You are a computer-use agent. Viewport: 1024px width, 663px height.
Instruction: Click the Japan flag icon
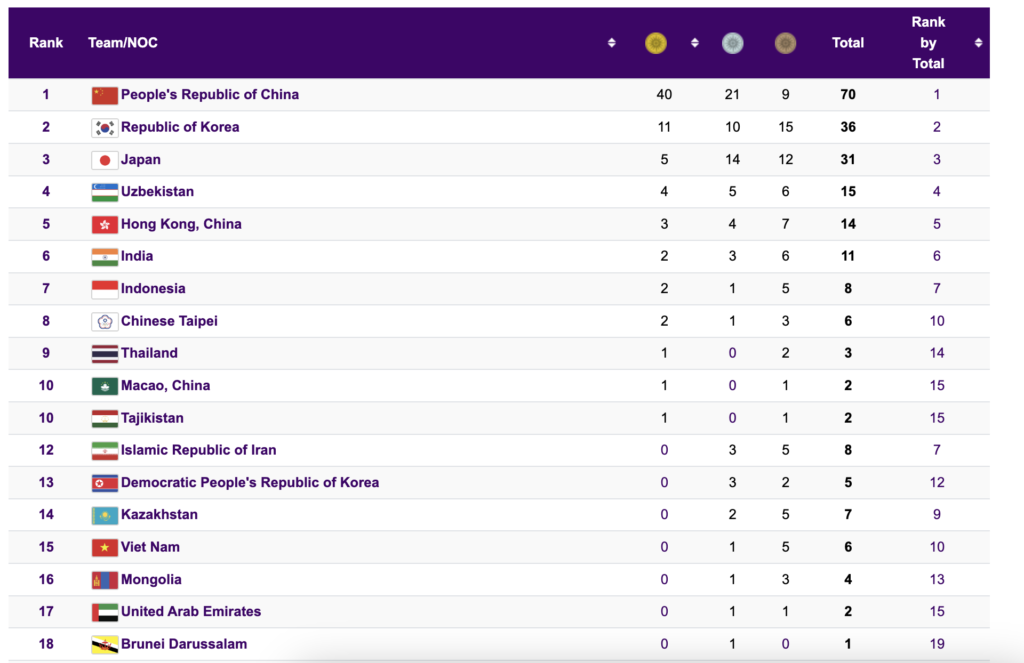104,160
